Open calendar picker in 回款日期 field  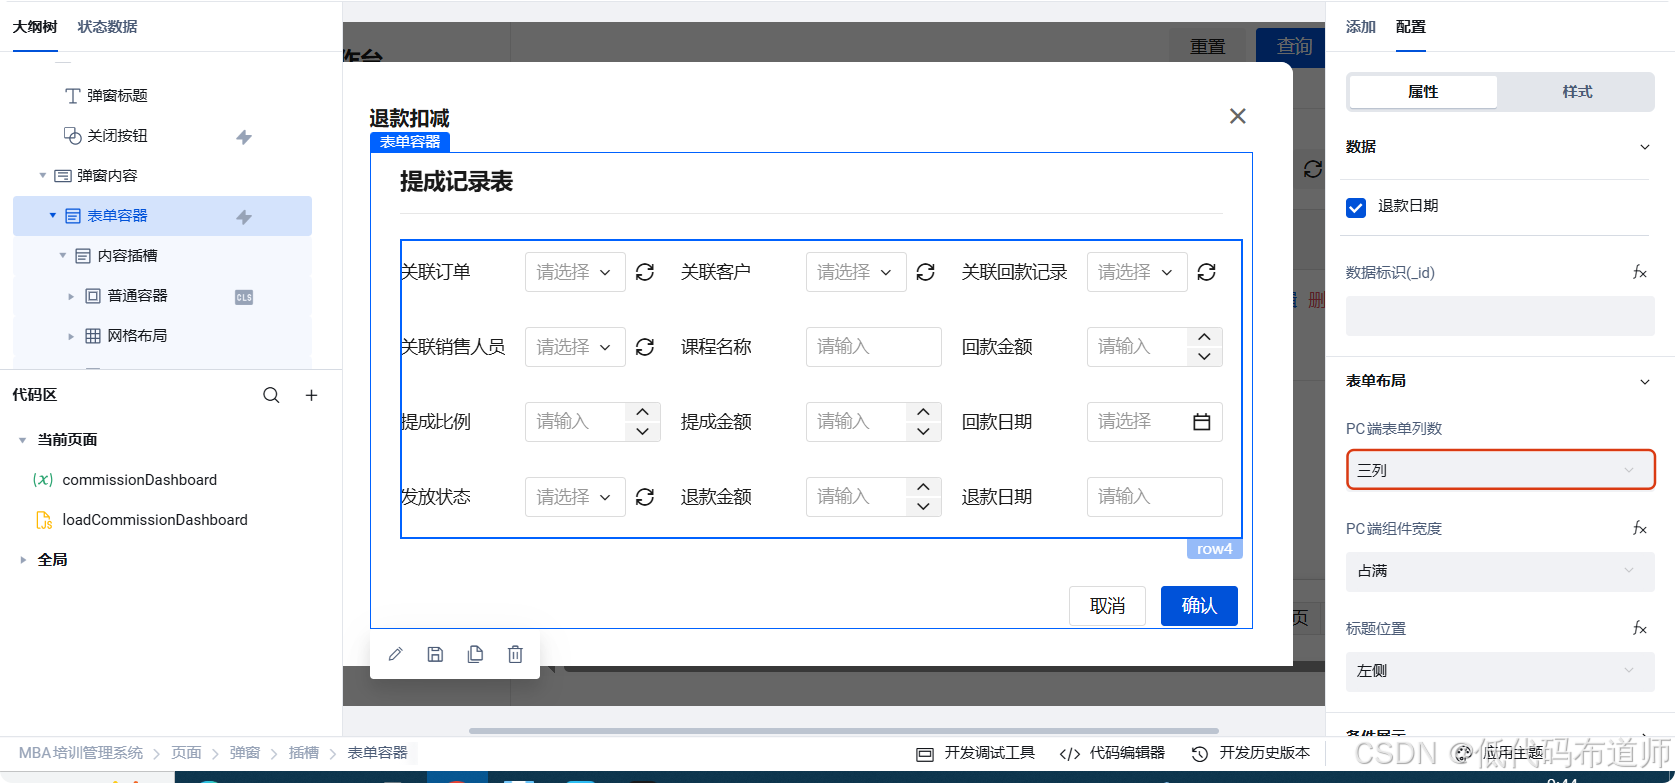pos(1202,422)
